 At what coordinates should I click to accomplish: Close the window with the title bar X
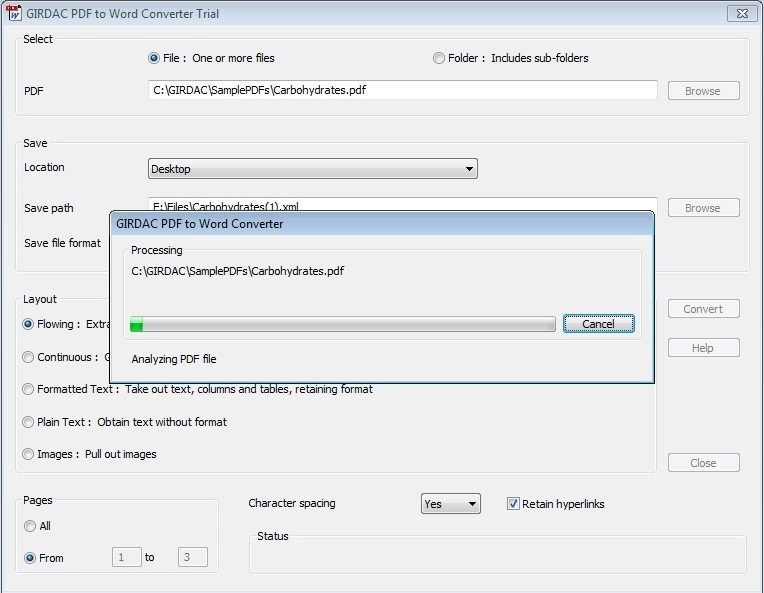point(742,14)
